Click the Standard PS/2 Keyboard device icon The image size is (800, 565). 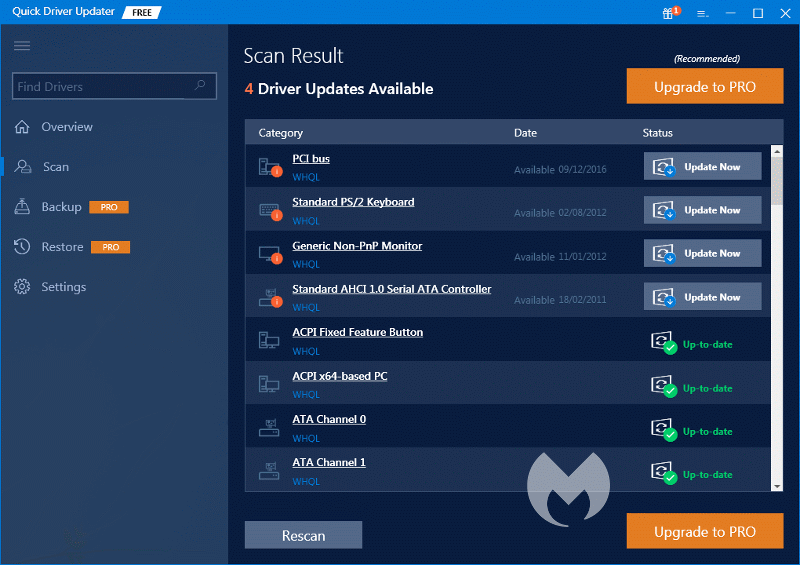(270, 210)
